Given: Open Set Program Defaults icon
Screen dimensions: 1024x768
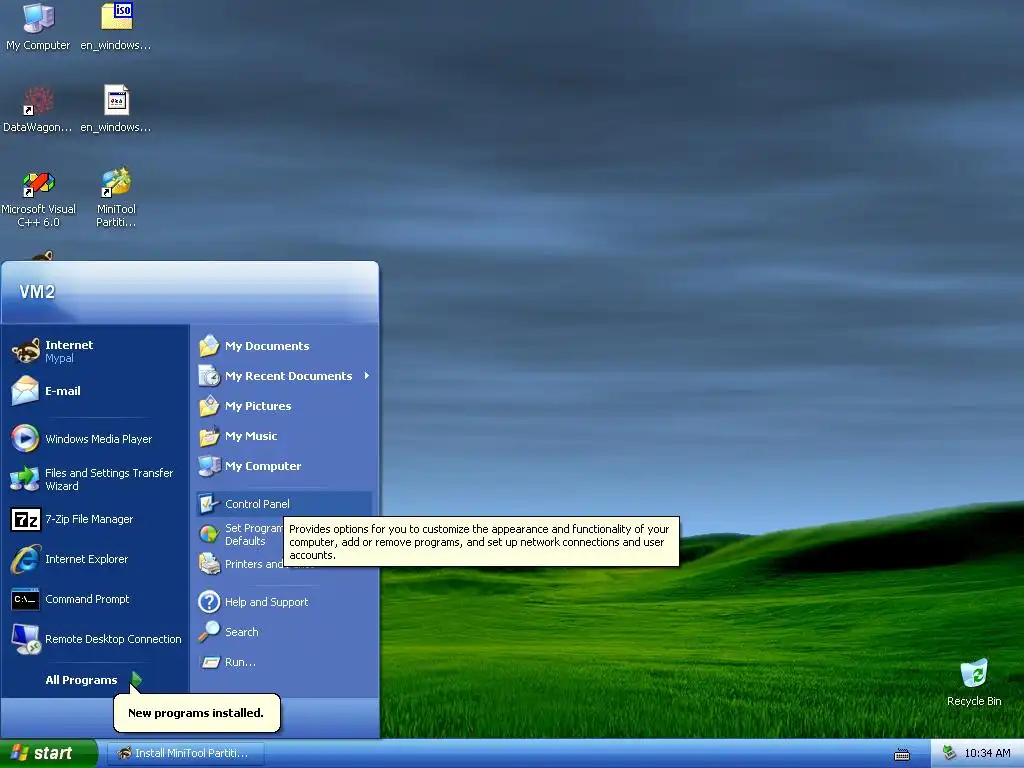Looking at the screenshot, I should tap(209, 534).
